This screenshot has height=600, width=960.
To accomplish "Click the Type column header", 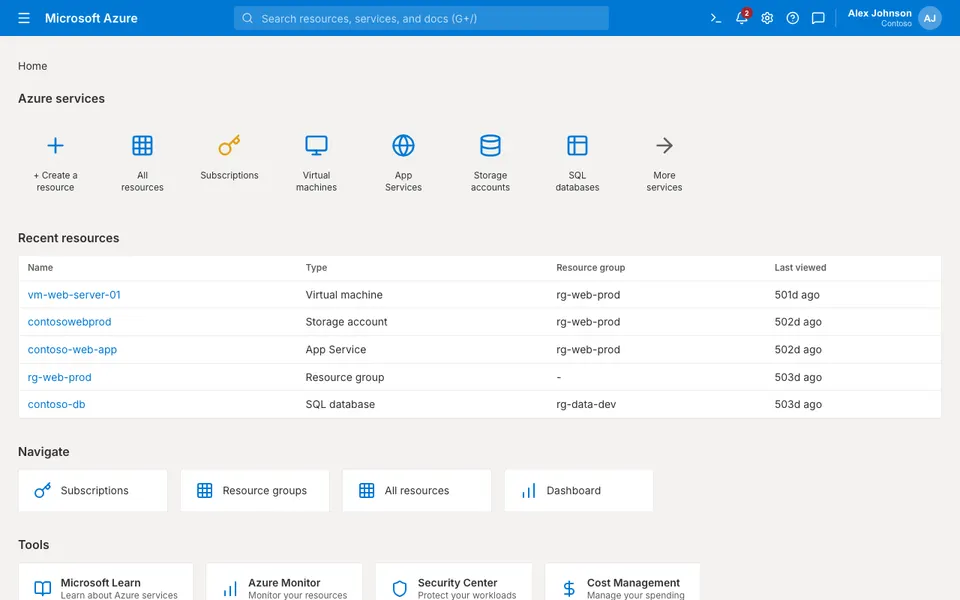I will [316, 268].
